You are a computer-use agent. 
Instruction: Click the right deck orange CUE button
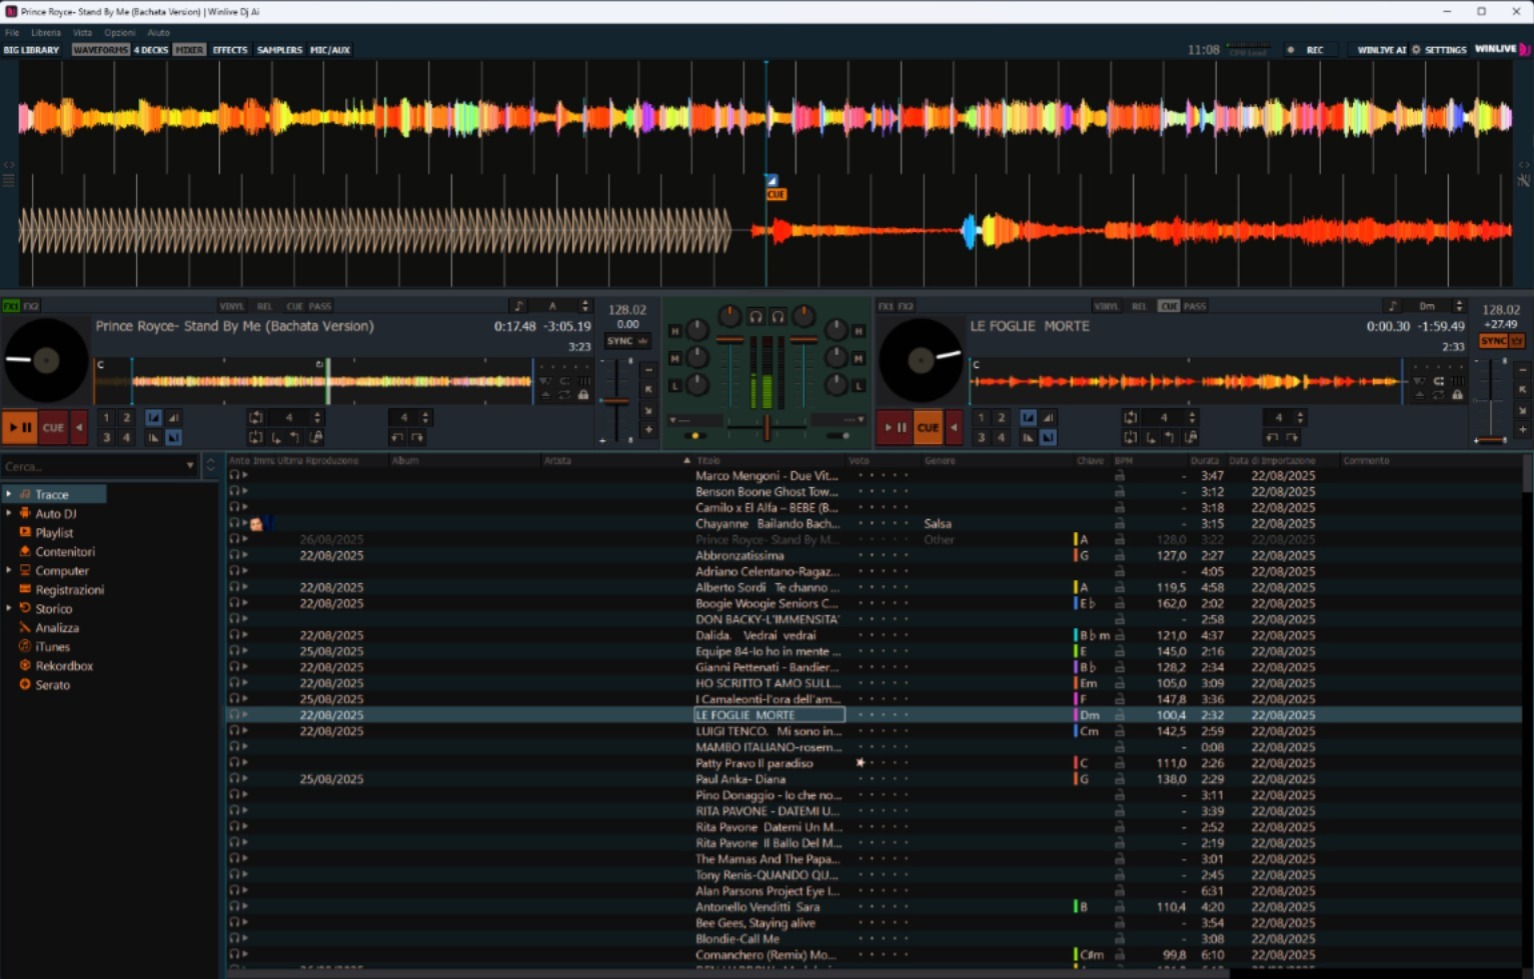(928, 427)
